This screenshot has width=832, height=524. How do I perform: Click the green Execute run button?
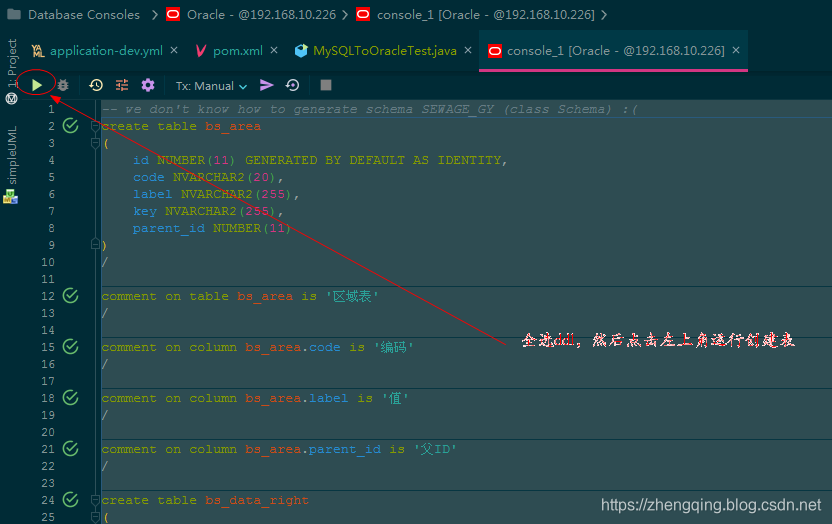click(x=37, y=85)
